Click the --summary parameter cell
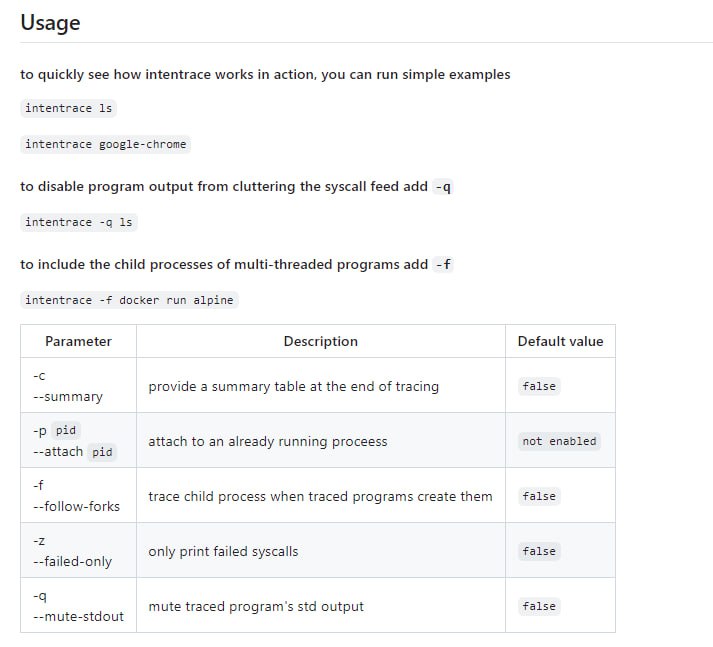 click(68, 396)
